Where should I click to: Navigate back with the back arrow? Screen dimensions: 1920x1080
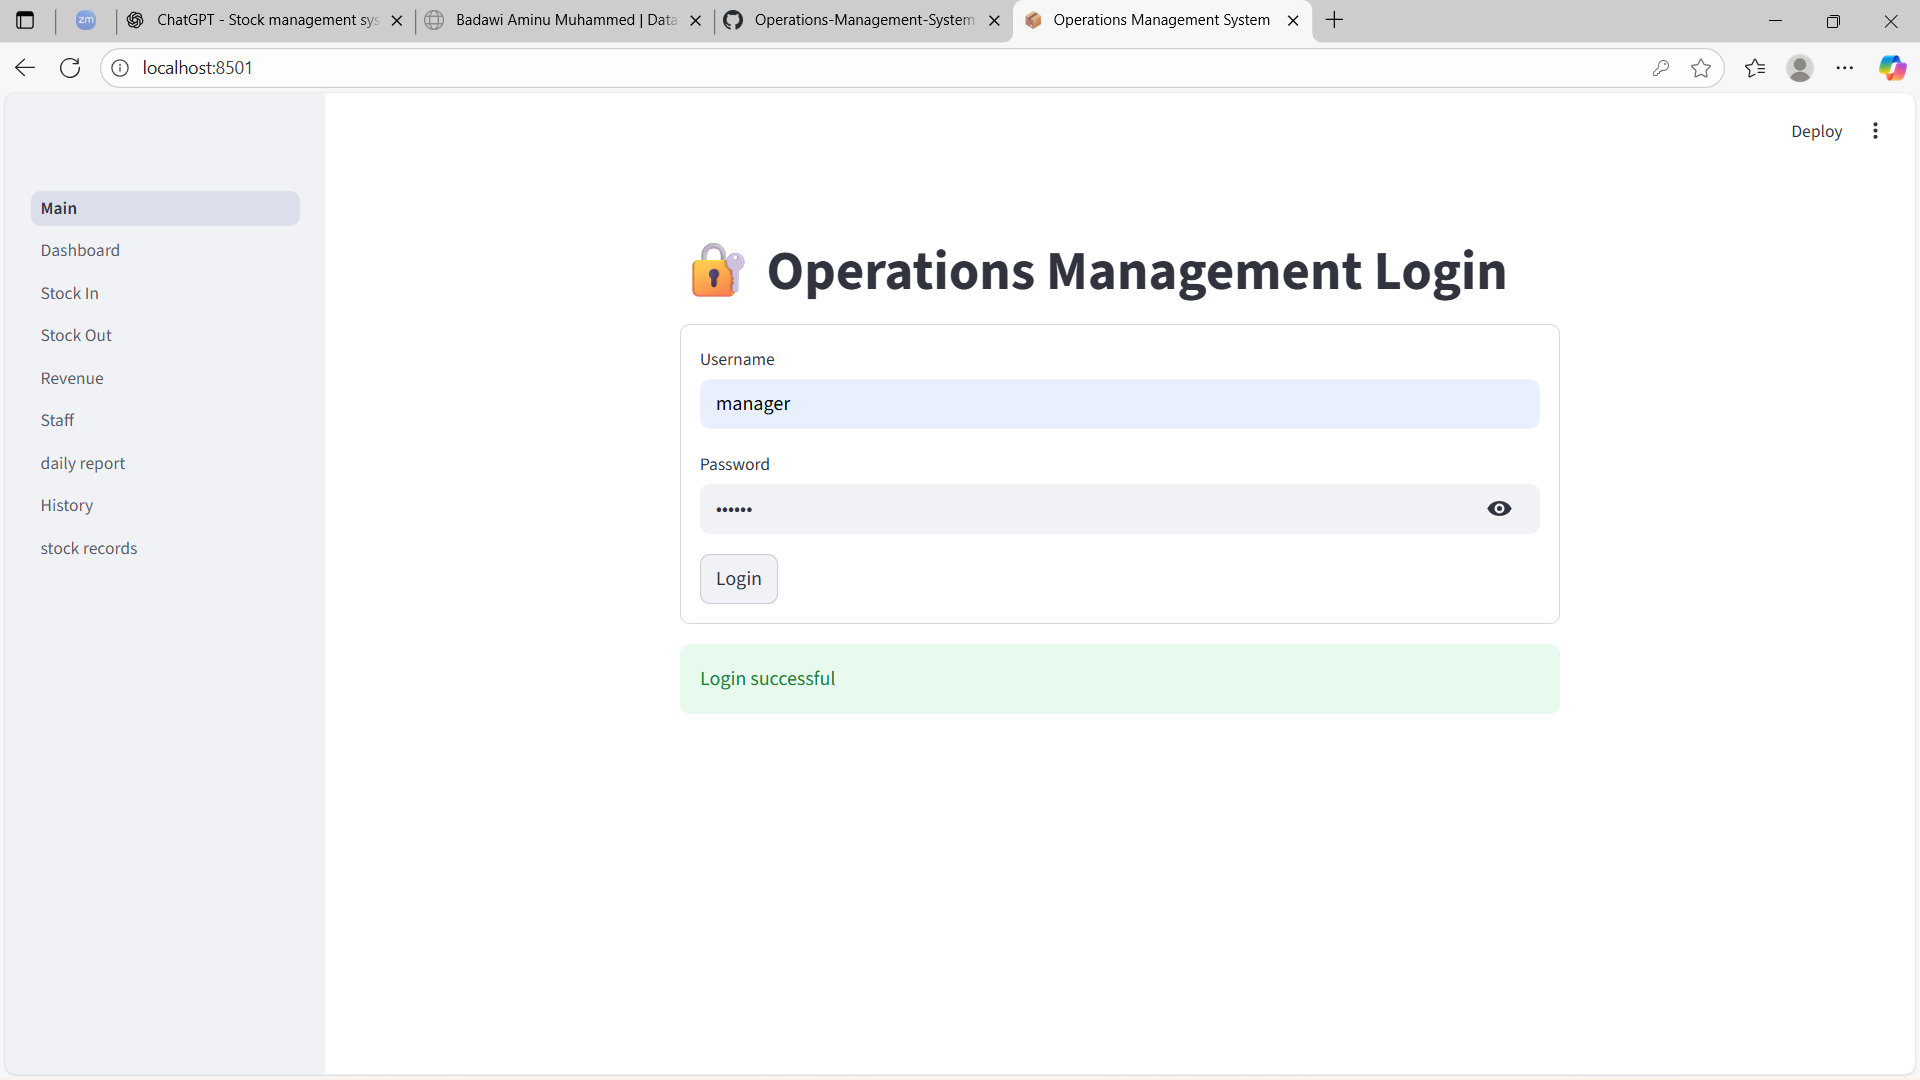click(x=23, y=67)
